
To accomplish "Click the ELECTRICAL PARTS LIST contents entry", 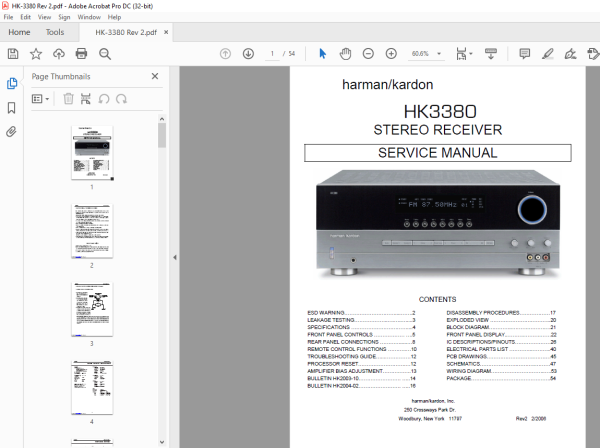I will click(x=501, y=349).
